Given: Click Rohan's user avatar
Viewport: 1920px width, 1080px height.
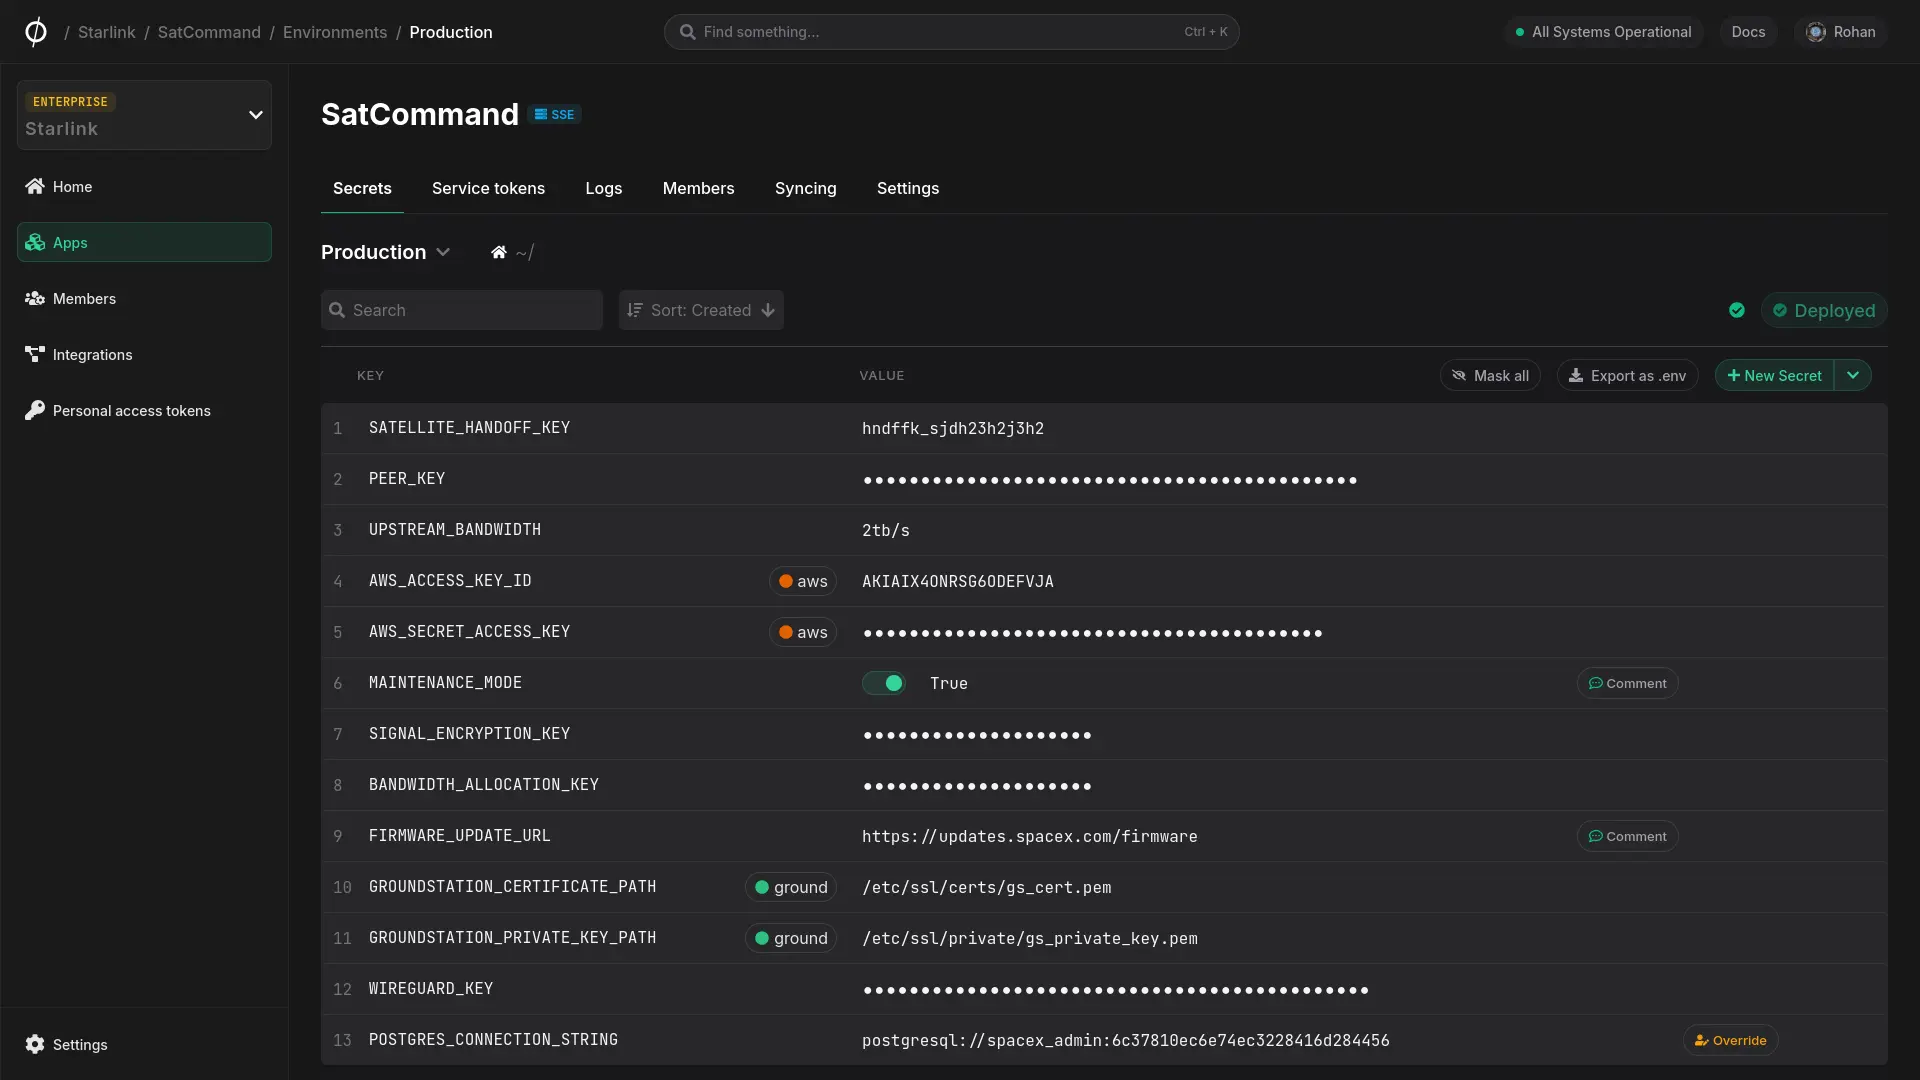Looking at the screenshot, I should tap(1816, 32).
